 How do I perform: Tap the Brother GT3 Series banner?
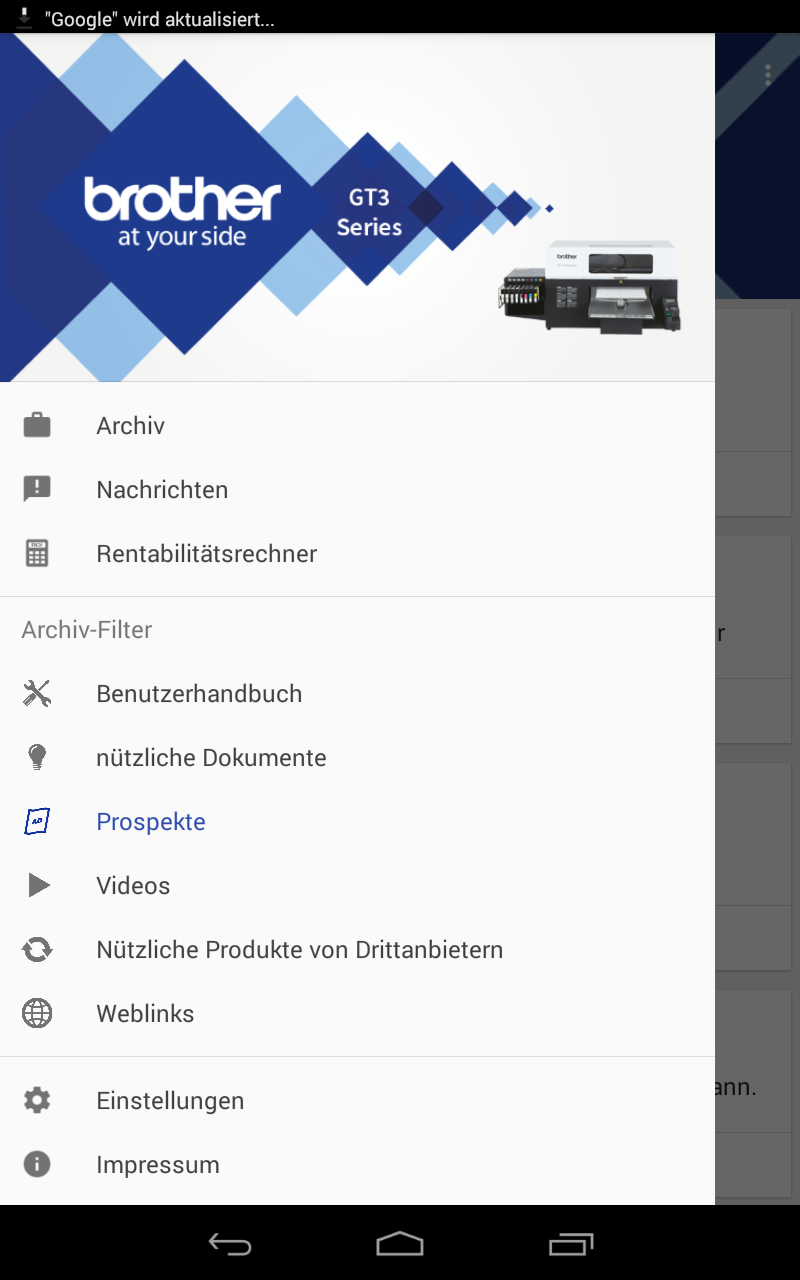357,208
